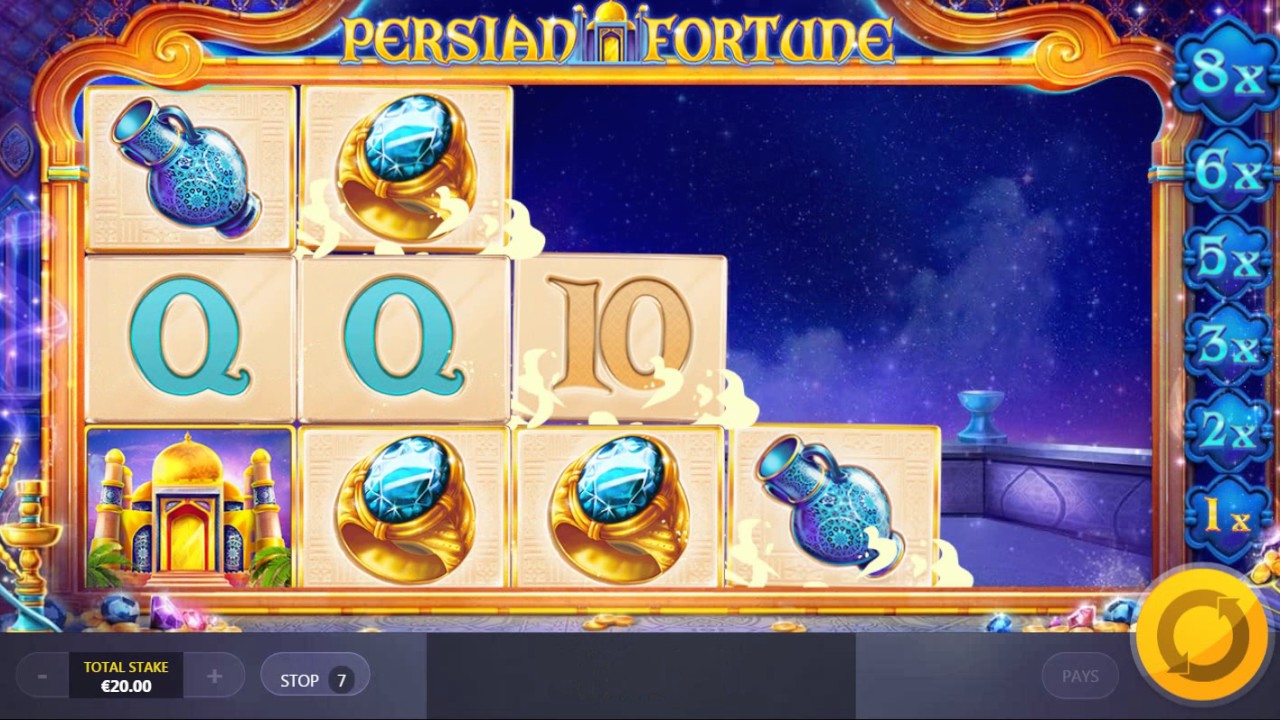Select the 6x multiplier badge
Image resolution: width=1280 pixels, height=720 pixels.
(1228, 170)
